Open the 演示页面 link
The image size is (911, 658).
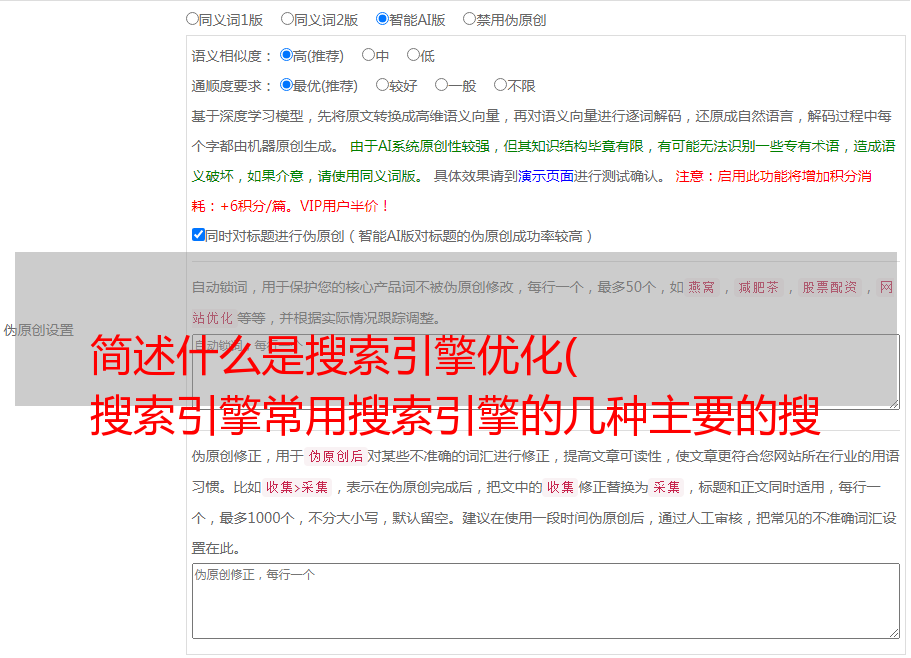[x=545, y=176]
